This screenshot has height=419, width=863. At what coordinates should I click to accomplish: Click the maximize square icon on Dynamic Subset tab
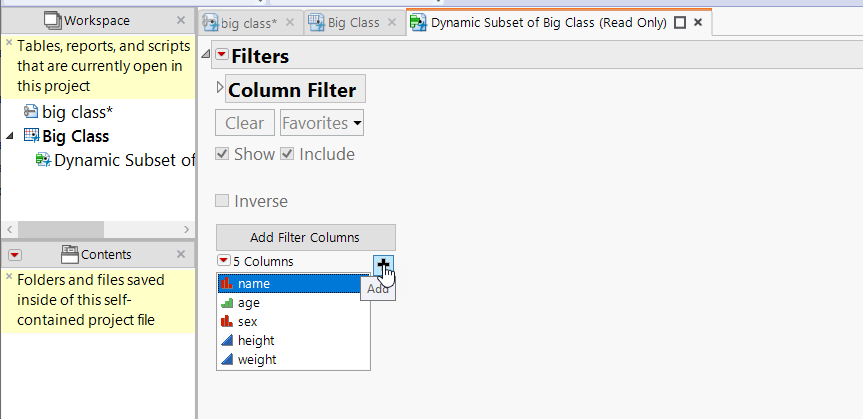(680, 22)
